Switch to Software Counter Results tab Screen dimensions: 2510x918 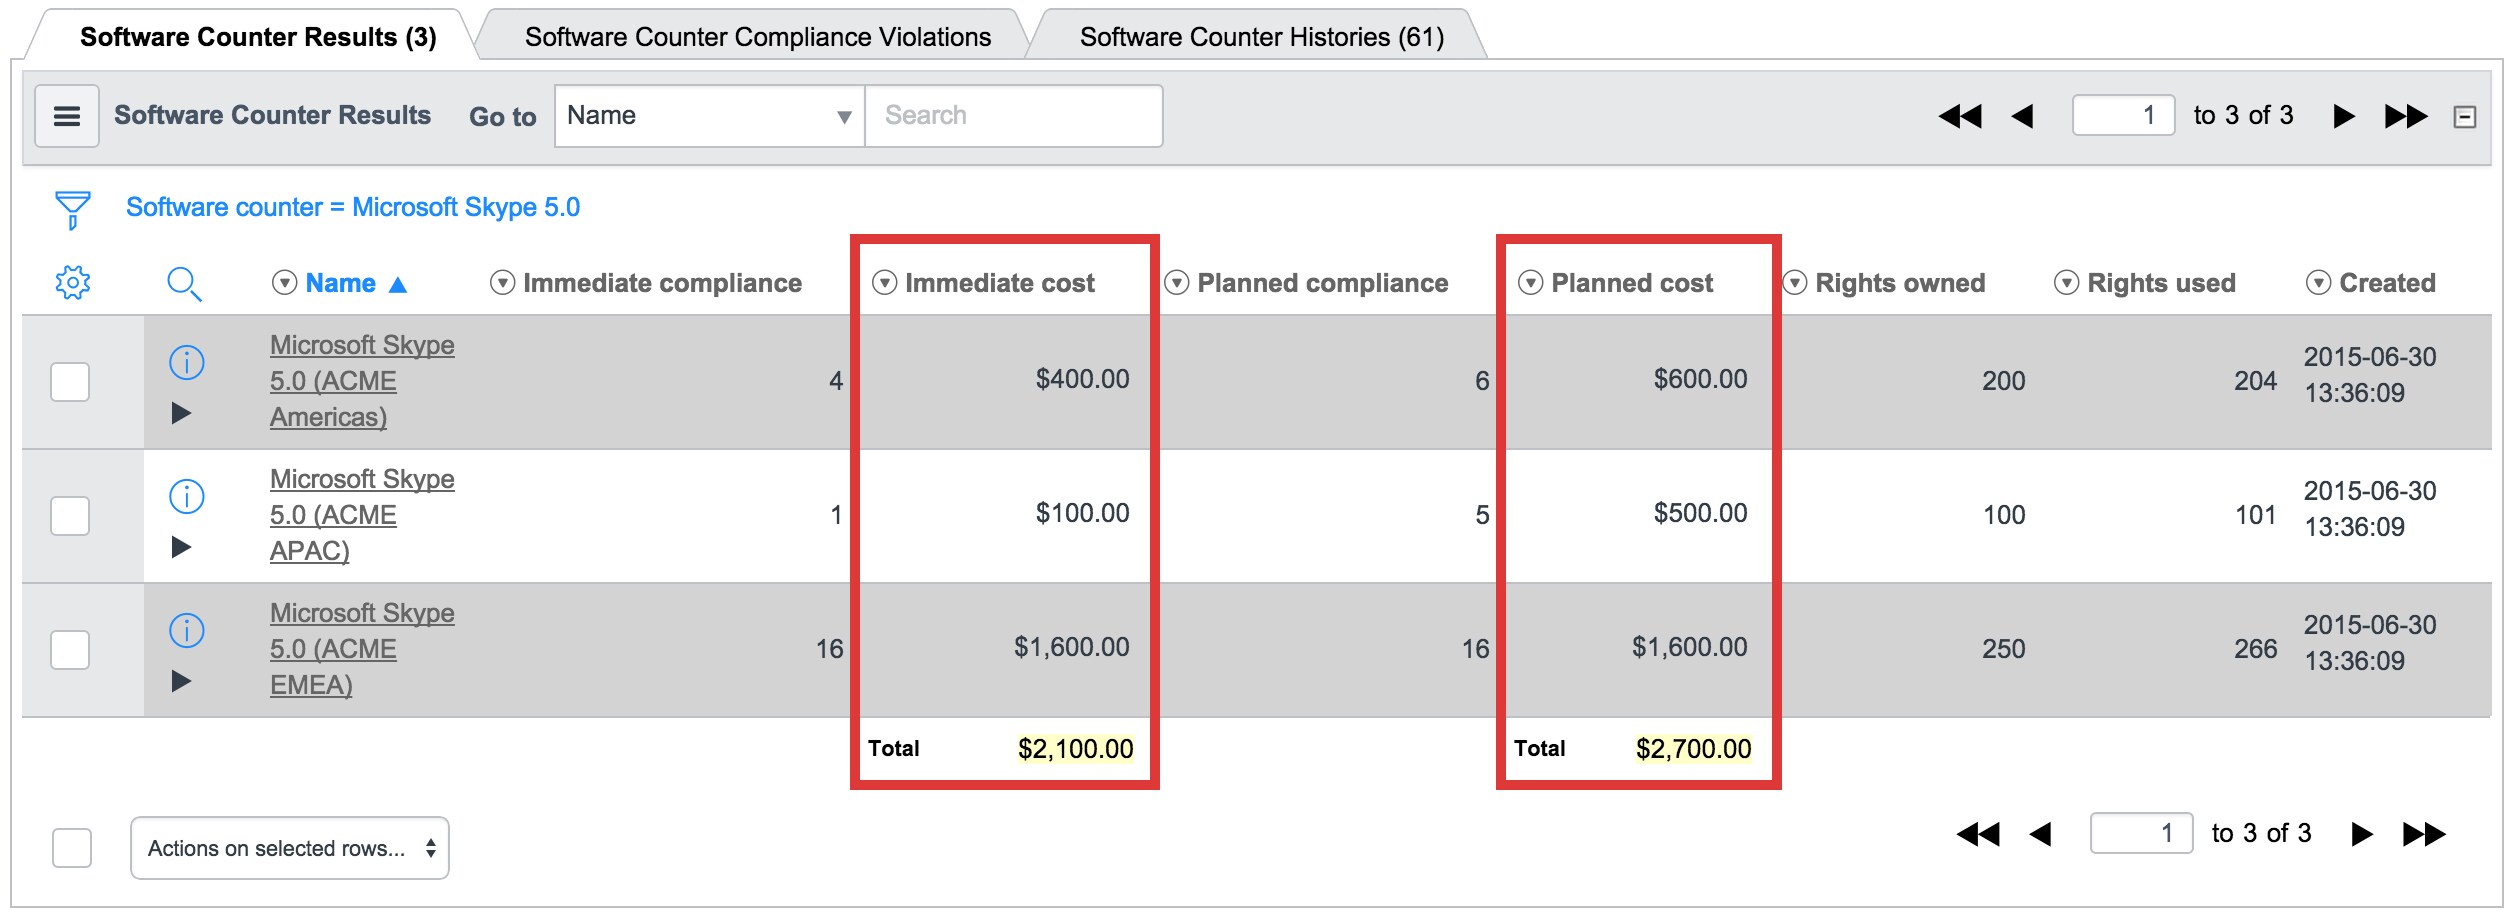click(258, 37)
